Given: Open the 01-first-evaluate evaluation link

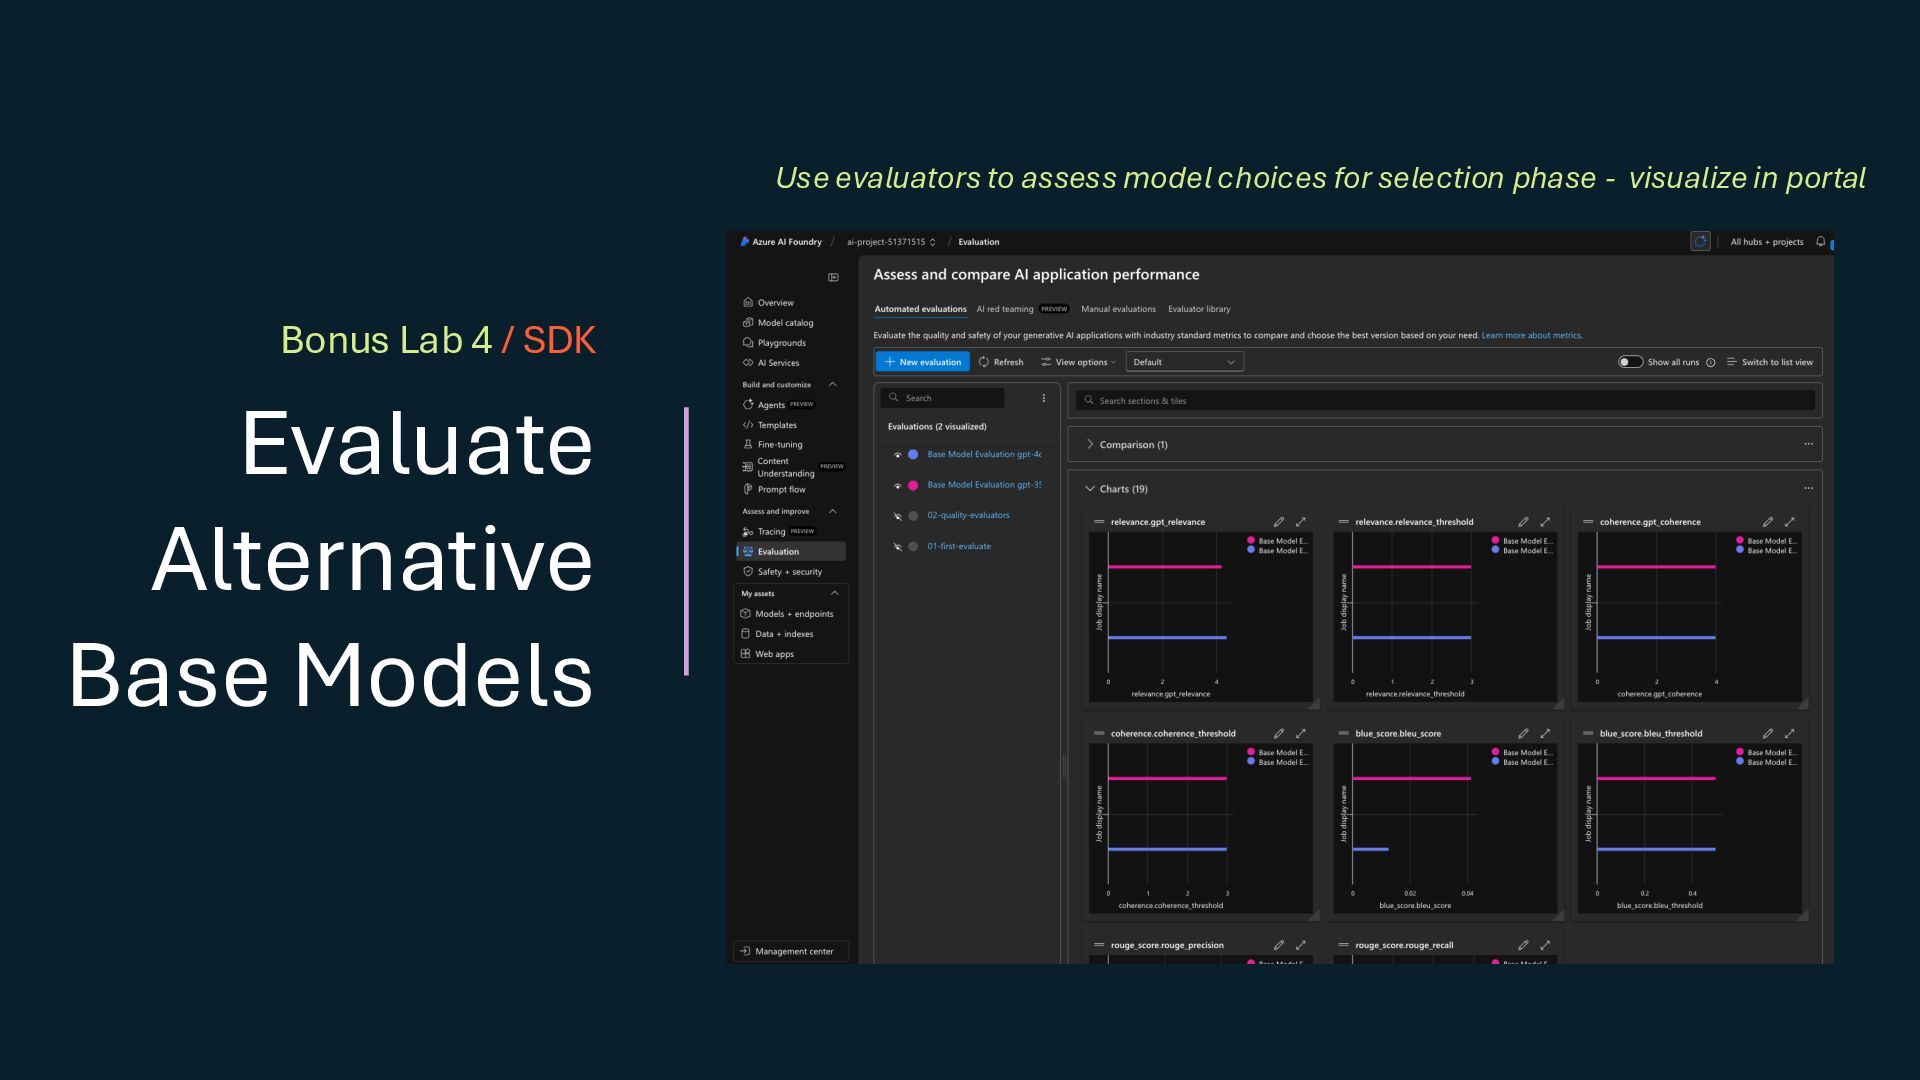Looking at the screenshot, I should point(958,546).
